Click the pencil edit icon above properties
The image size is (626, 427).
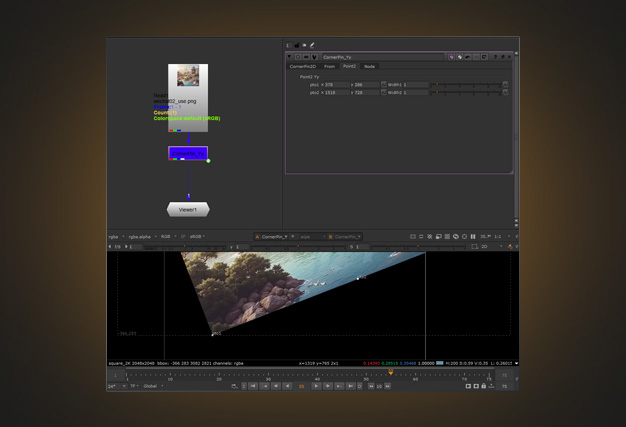[313, 45]
